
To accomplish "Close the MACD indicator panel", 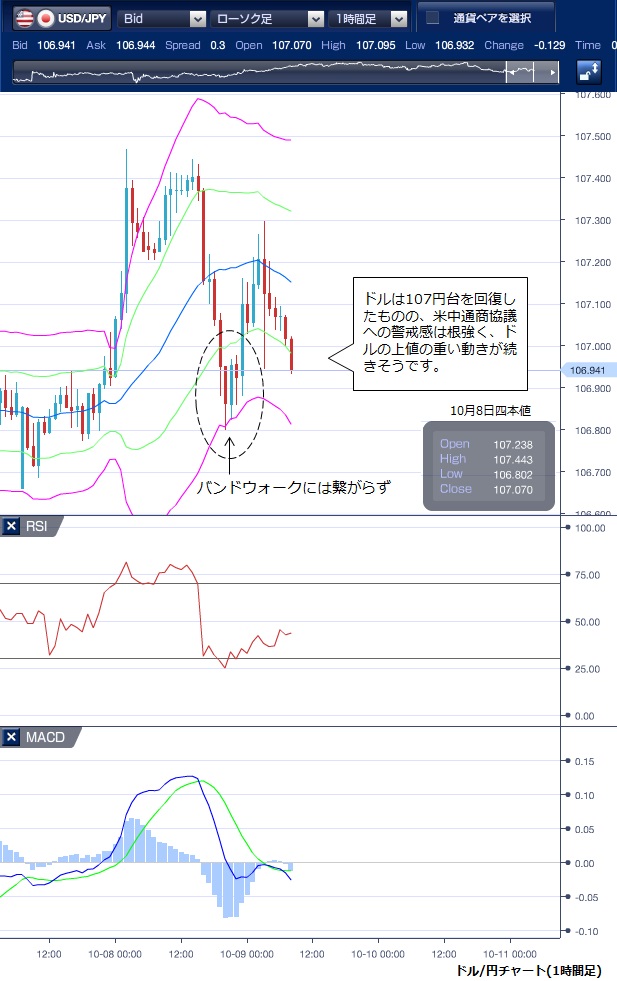I will (x=11, y=738).
